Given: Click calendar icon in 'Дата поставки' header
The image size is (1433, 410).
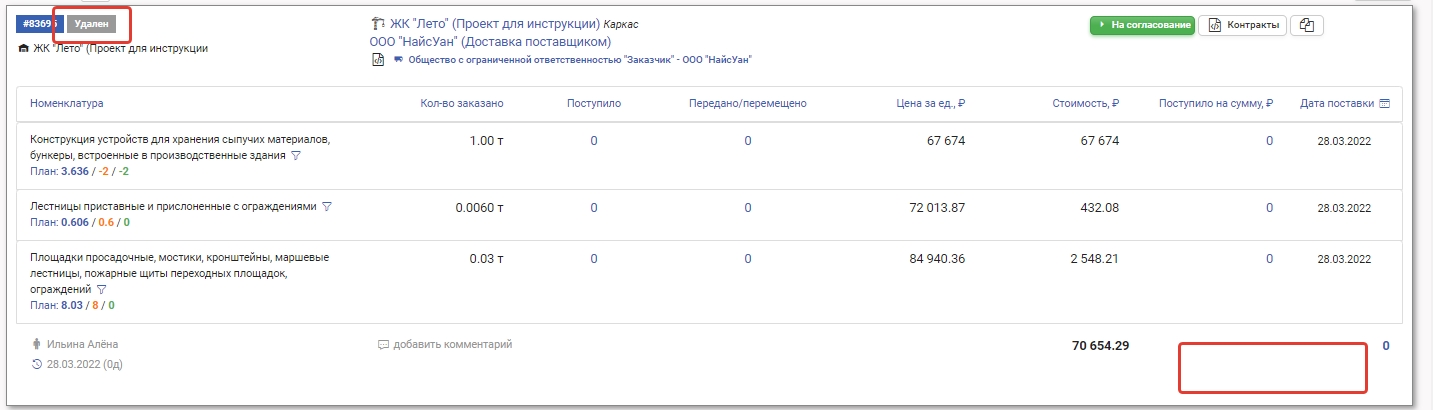Looking at the screenshot, I should (1384, 103).
